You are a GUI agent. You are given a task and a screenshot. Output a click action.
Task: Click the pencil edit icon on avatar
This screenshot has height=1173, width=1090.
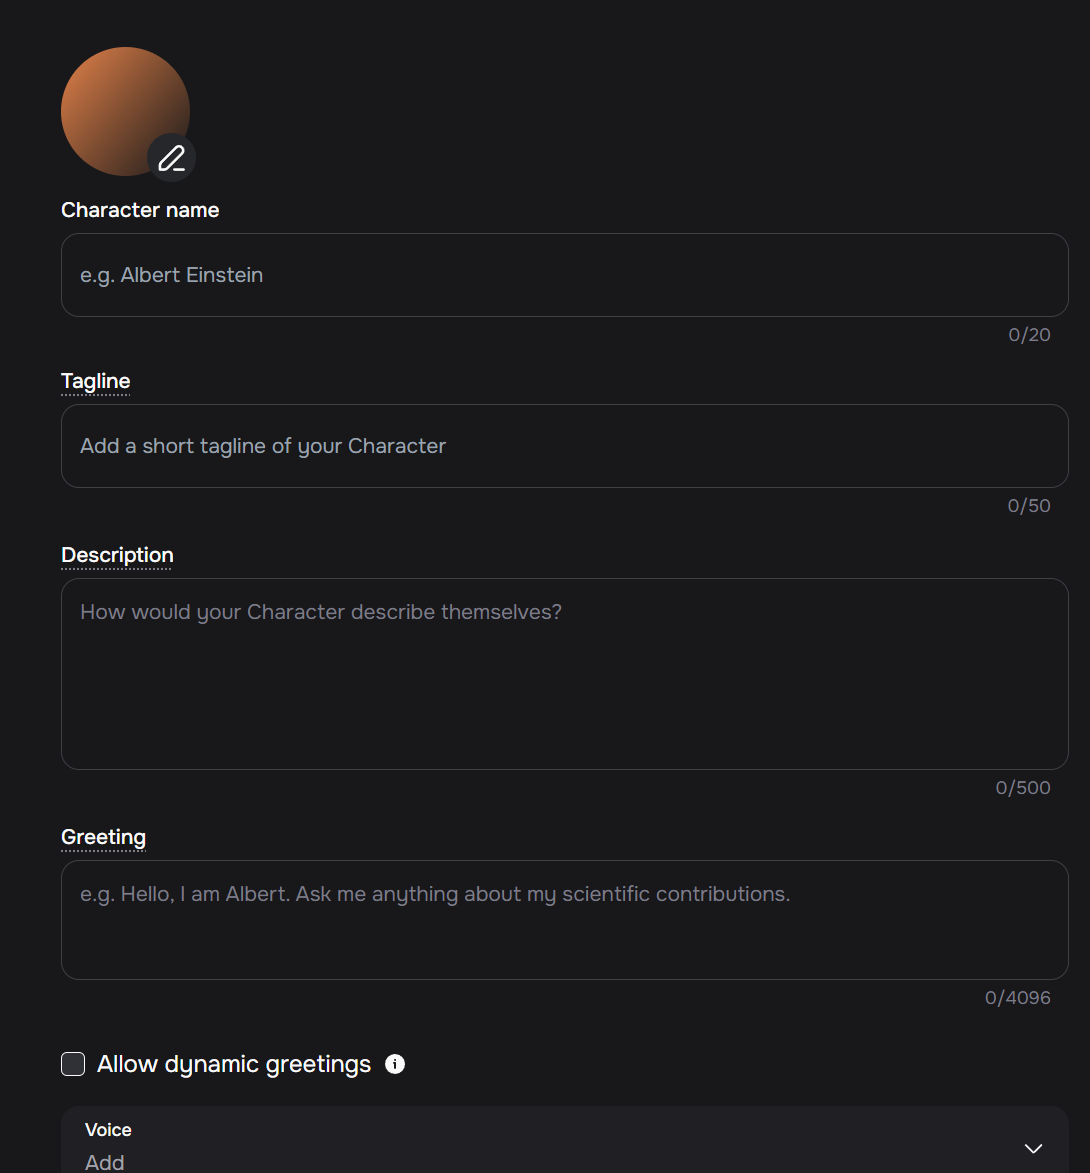pyautogui.click(x=171, y=158)
